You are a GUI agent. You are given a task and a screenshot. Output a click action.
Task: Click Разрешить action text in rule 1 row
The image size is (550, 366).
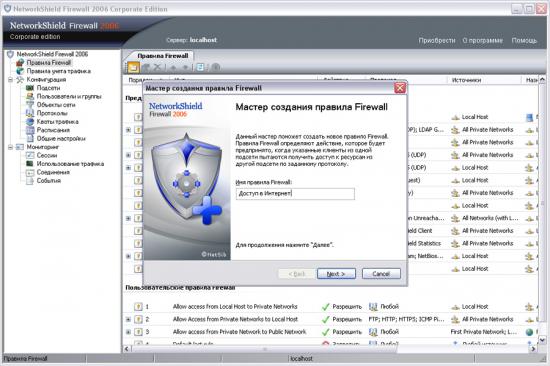pyautogui.click(x=347, y=306)
